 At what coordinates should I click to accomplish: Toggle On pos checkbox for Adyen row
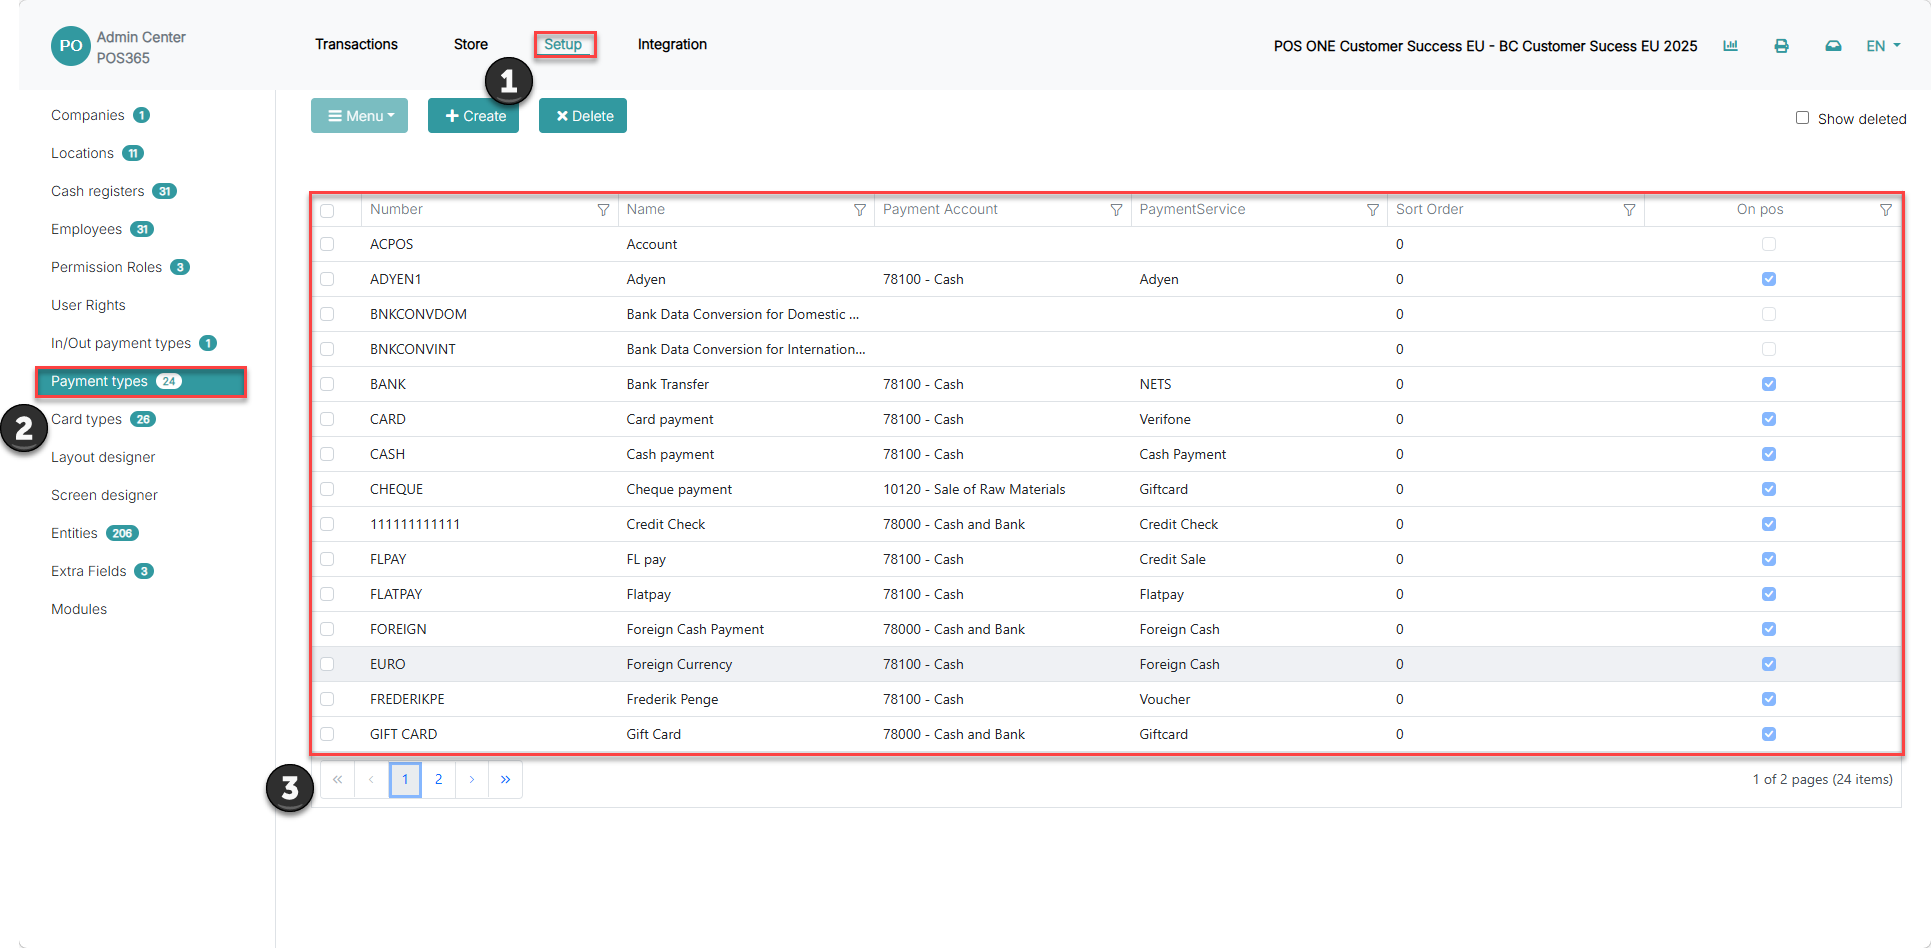(x=1769, y=279)
